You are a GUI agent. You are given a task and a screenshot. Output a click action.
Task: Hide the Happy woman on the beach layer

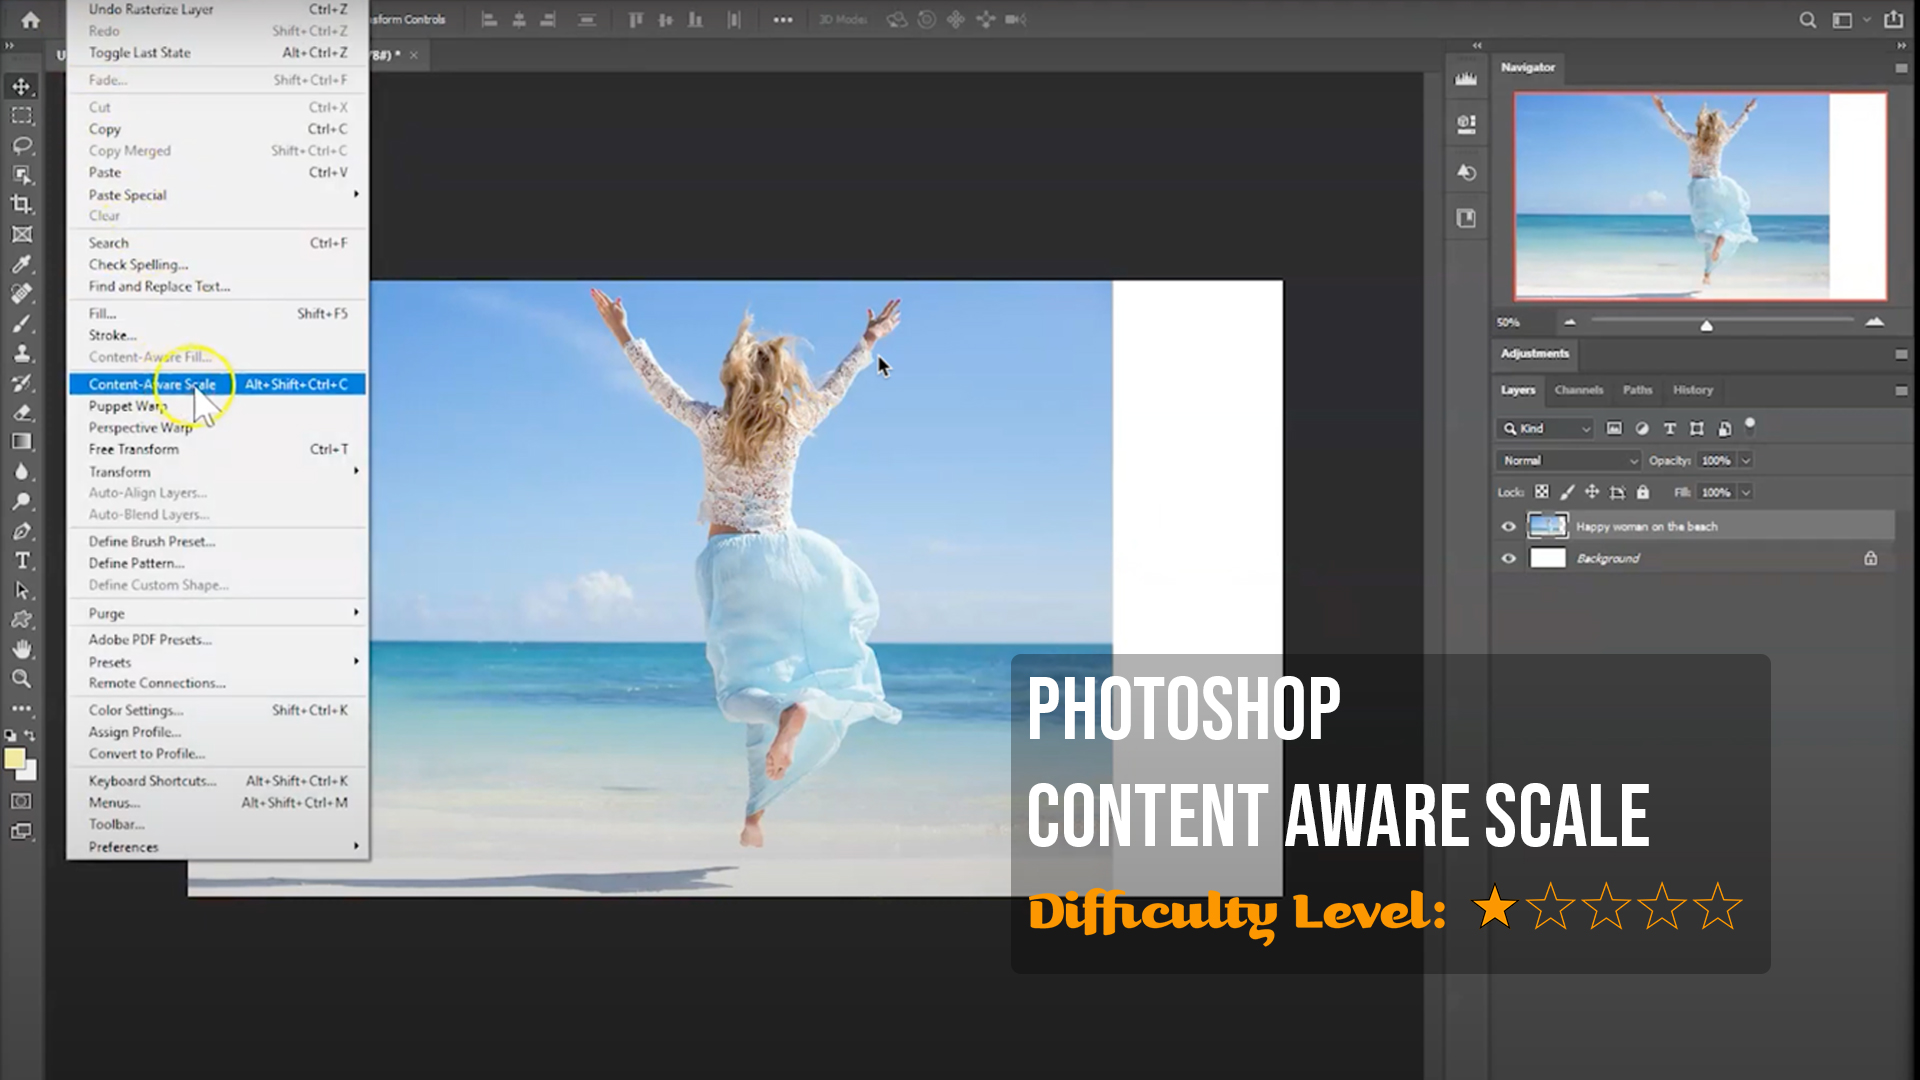[1509, 527]
